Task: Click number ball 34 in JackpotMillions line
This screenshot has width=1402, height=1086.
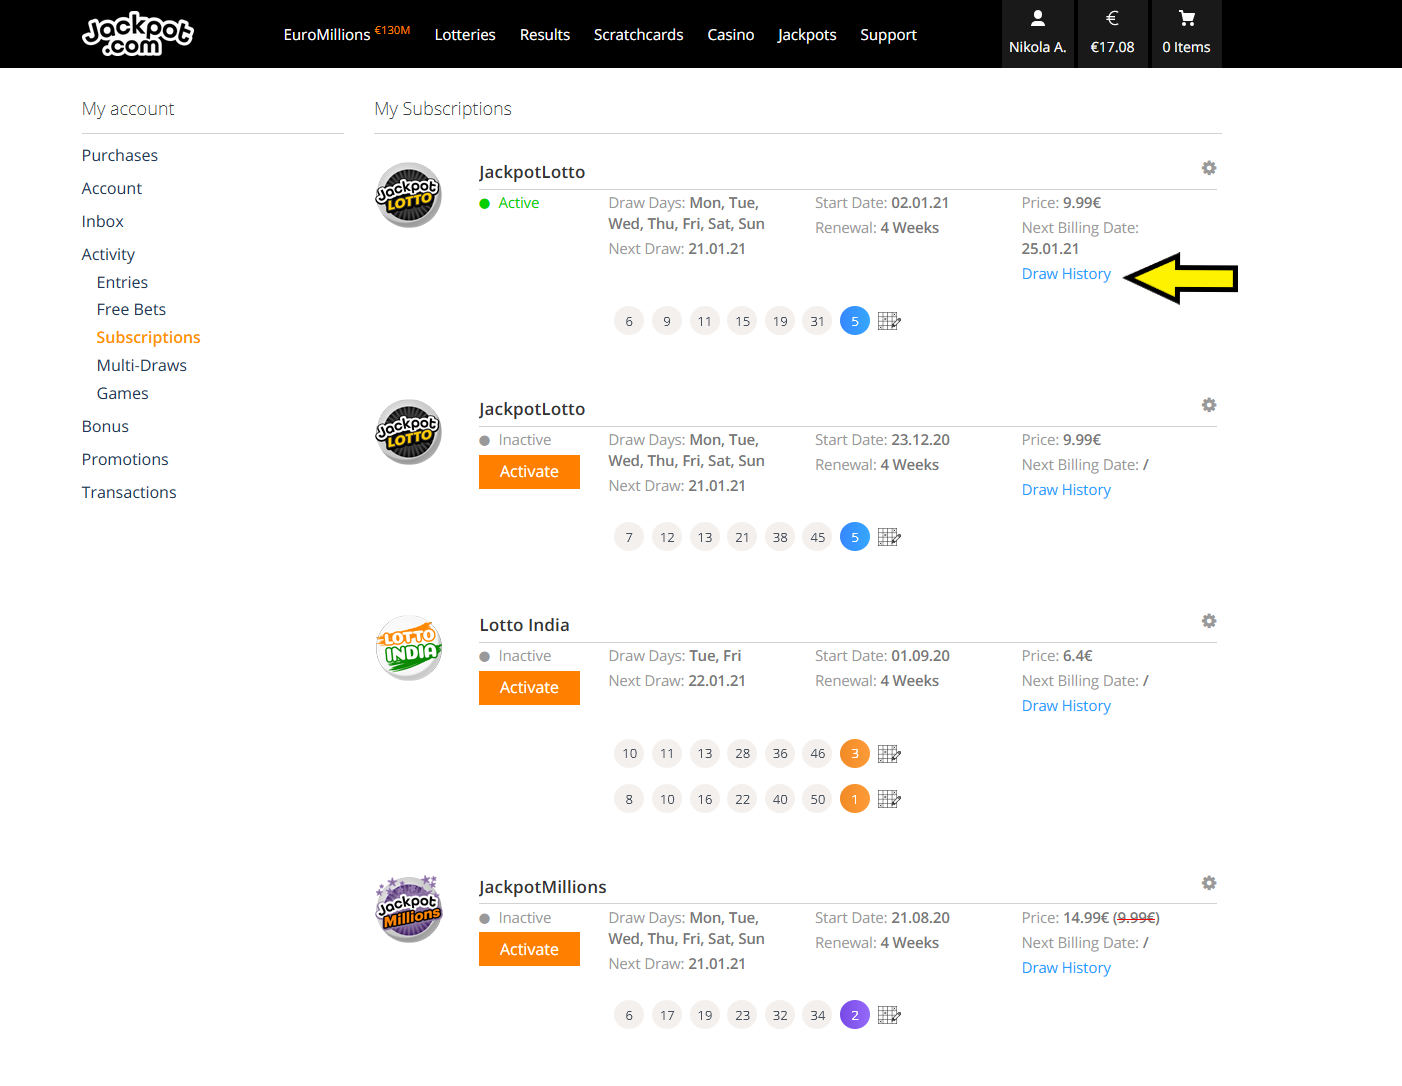Action: coord(818,1015)
